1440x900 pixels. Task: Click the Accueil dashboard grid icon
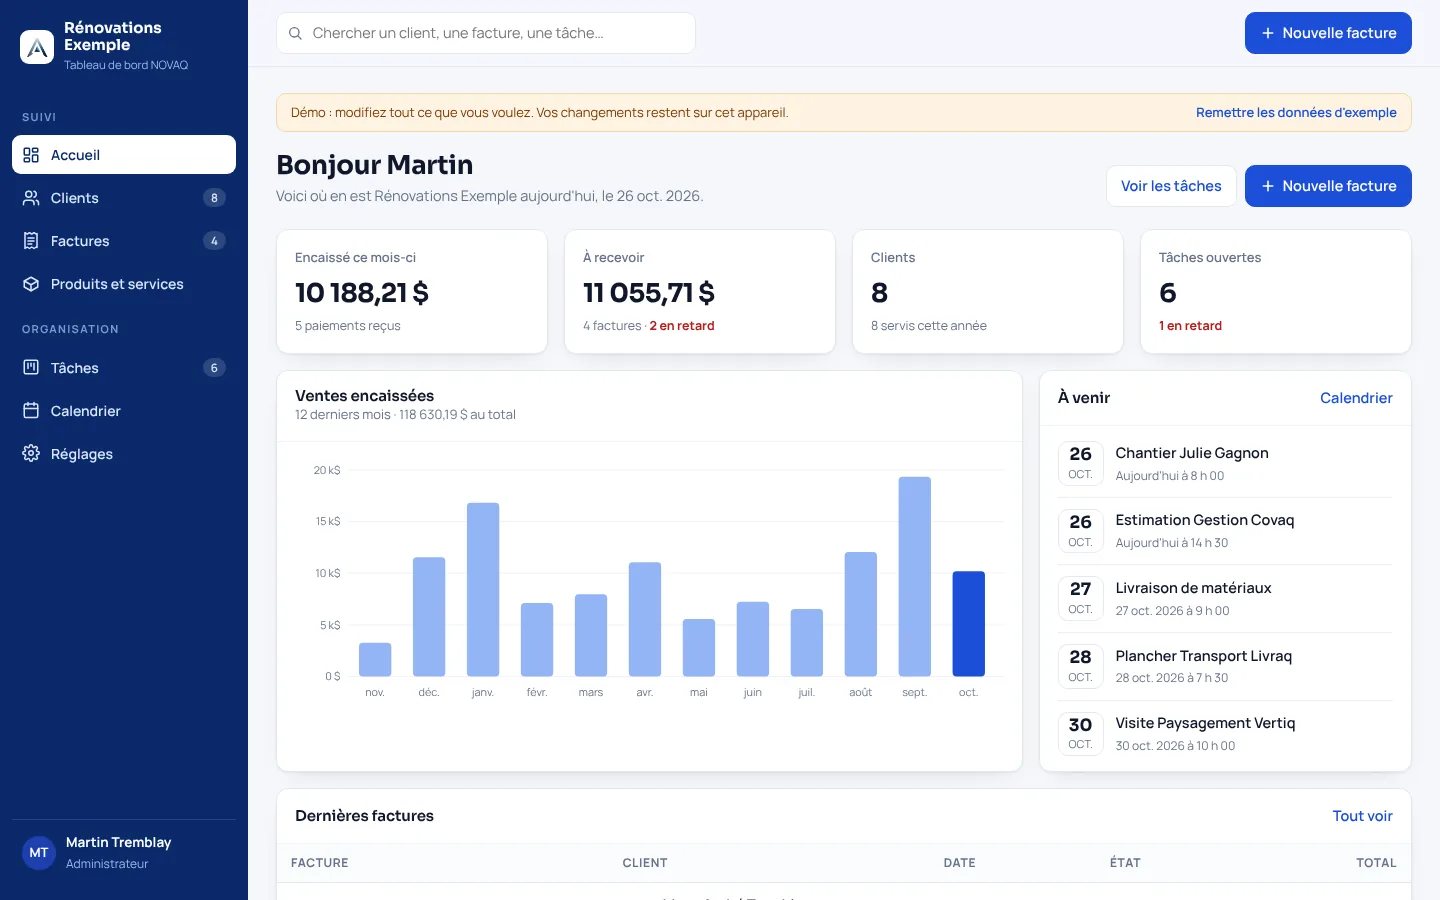click(x=31, y=155)
